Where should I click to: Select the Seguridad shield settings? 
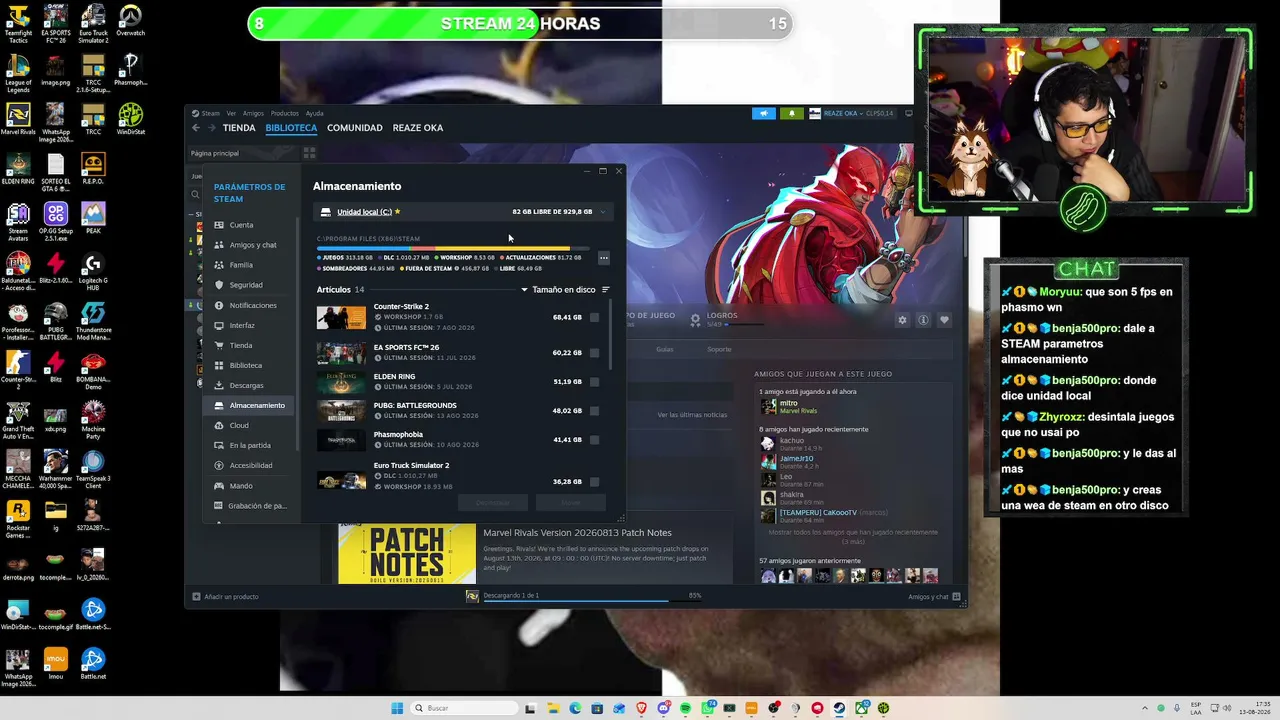point(246,285)
